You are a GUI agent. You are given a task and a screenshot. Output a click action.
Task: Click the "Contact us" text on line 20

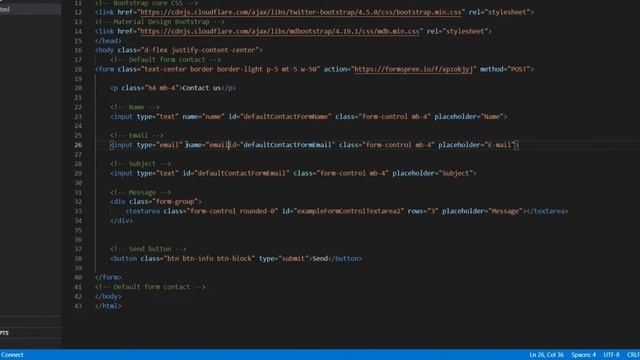201,88
